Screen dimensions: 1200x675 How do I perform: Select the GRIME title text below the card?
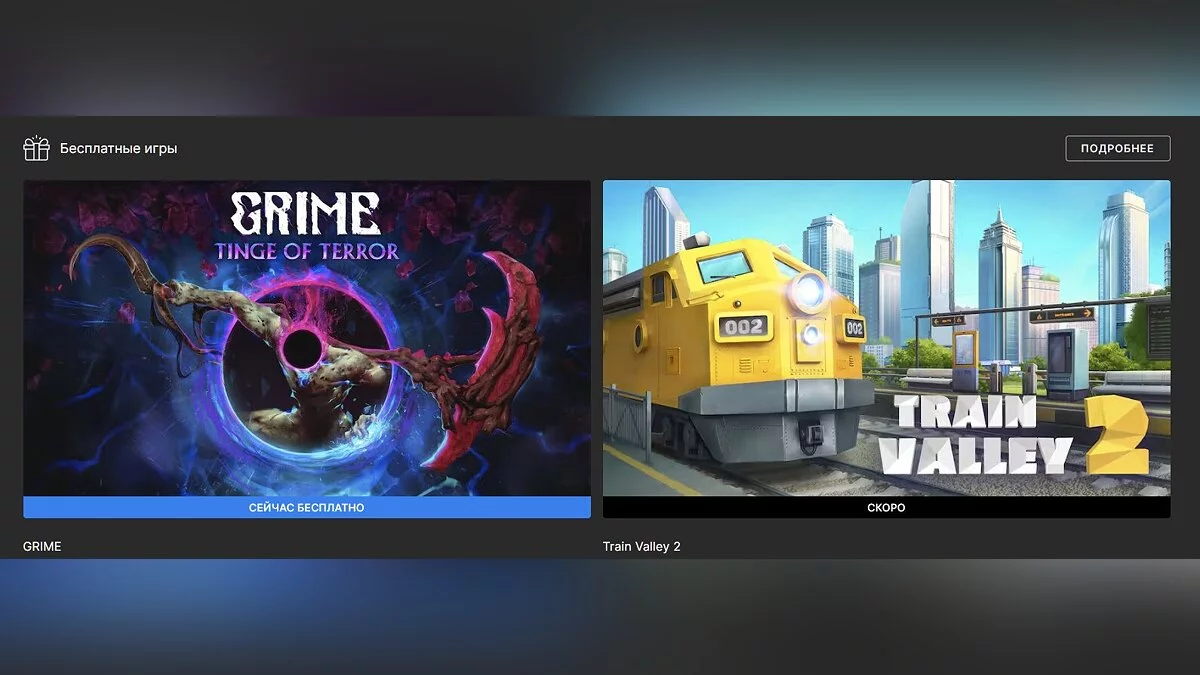(x=42, y=547)
